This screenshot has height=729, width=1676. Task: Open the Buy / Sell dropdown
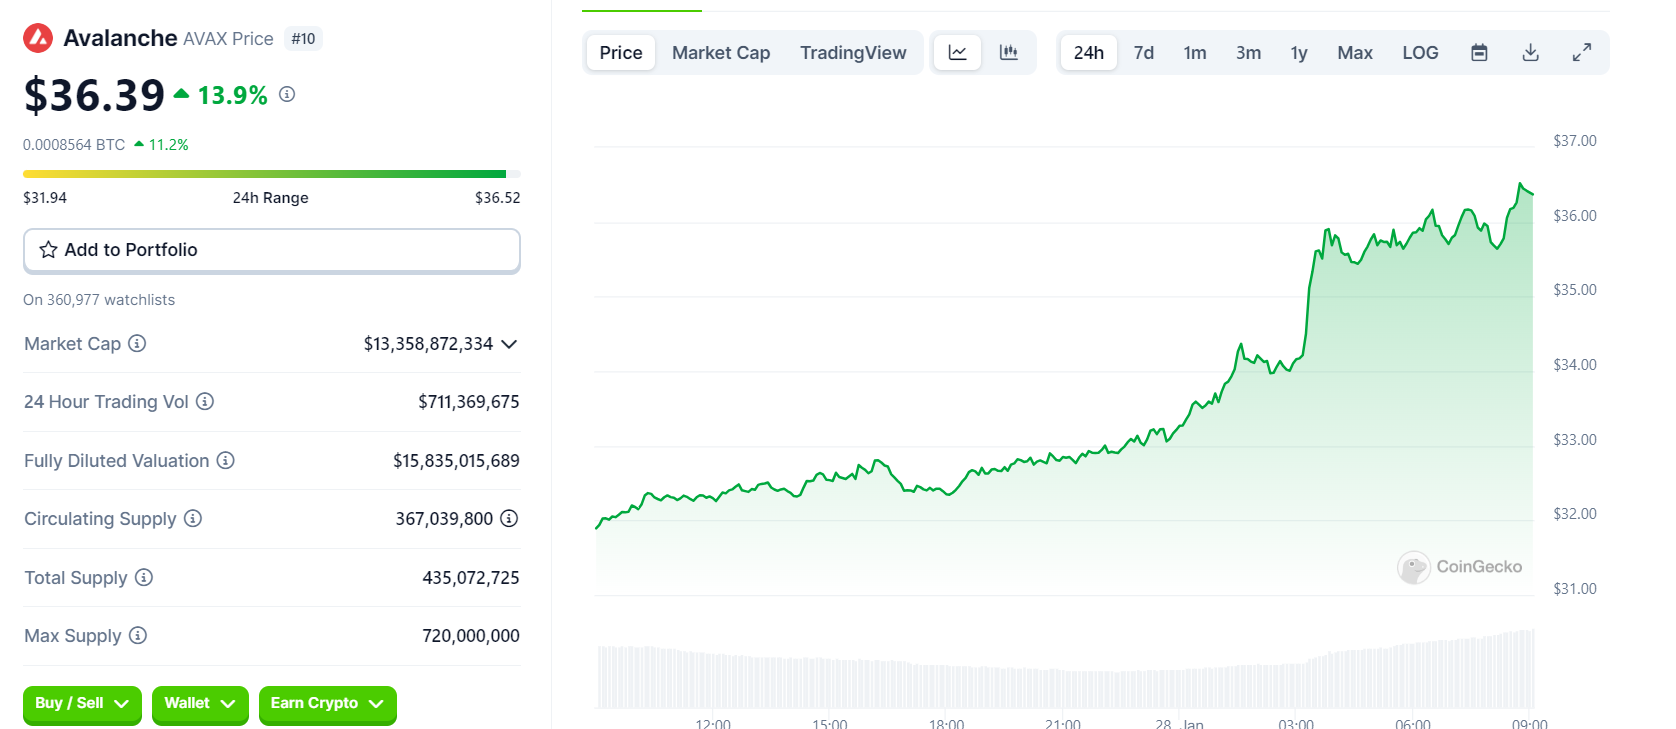[82, 704]
